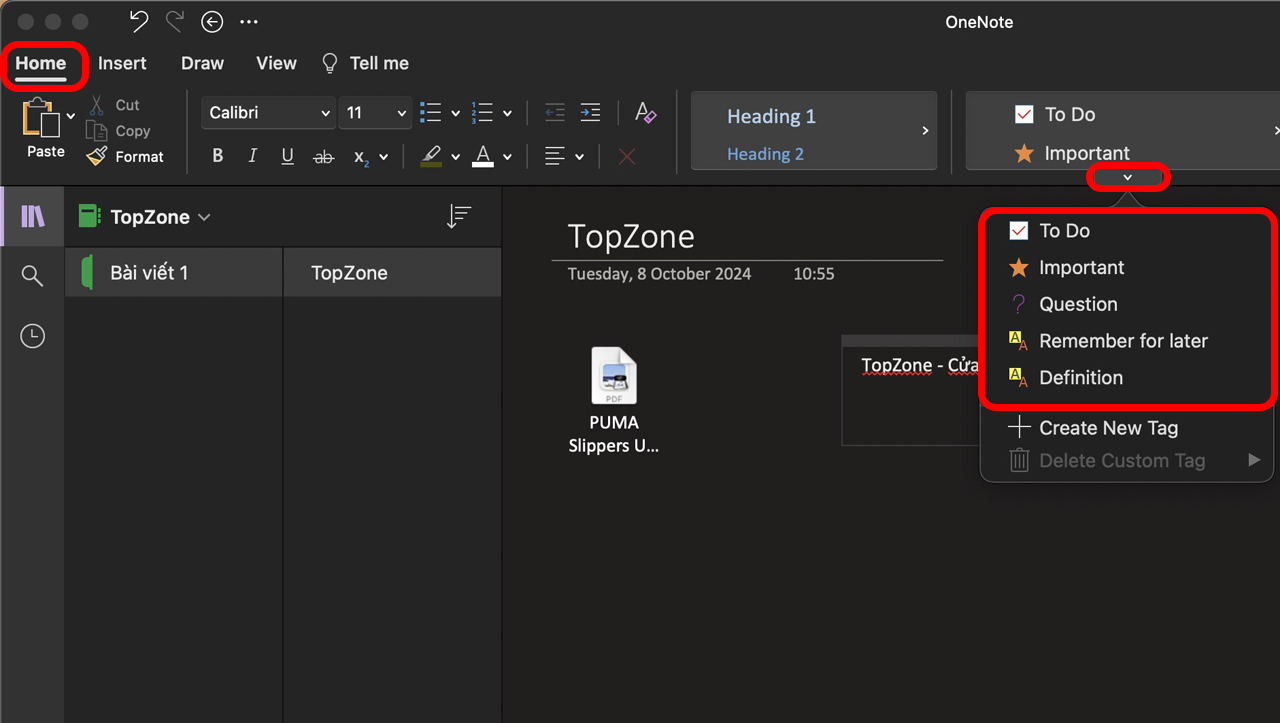Click the text highlight color marker
Image resolution: width=1280 pixels, height=723 pixels.
431,156
